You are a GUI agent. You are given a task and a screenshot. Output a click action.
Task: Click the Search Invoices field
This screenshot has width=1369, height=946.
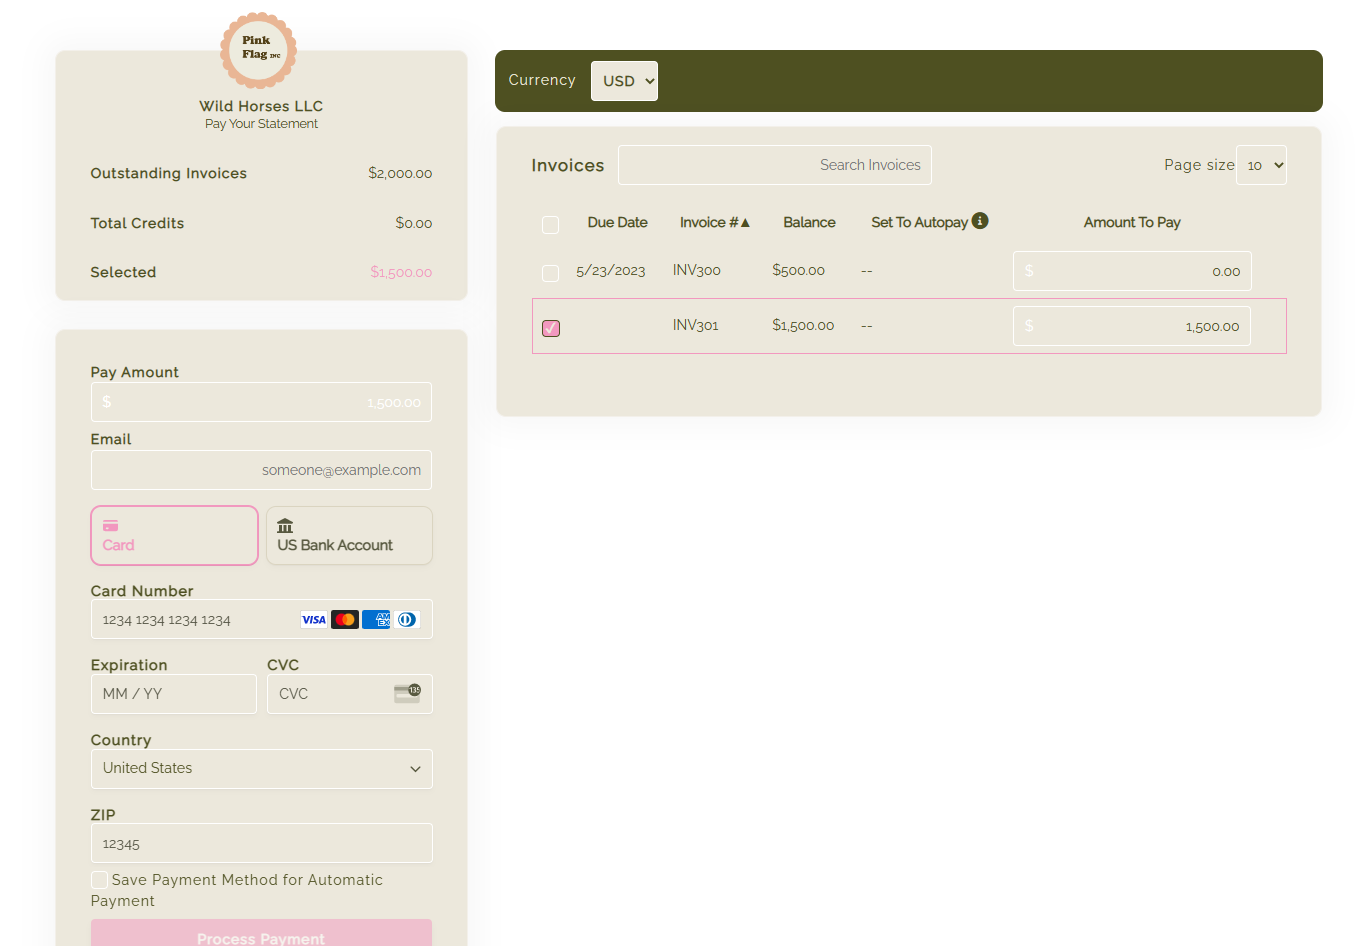pyautogui.click(x=774, y=165)
